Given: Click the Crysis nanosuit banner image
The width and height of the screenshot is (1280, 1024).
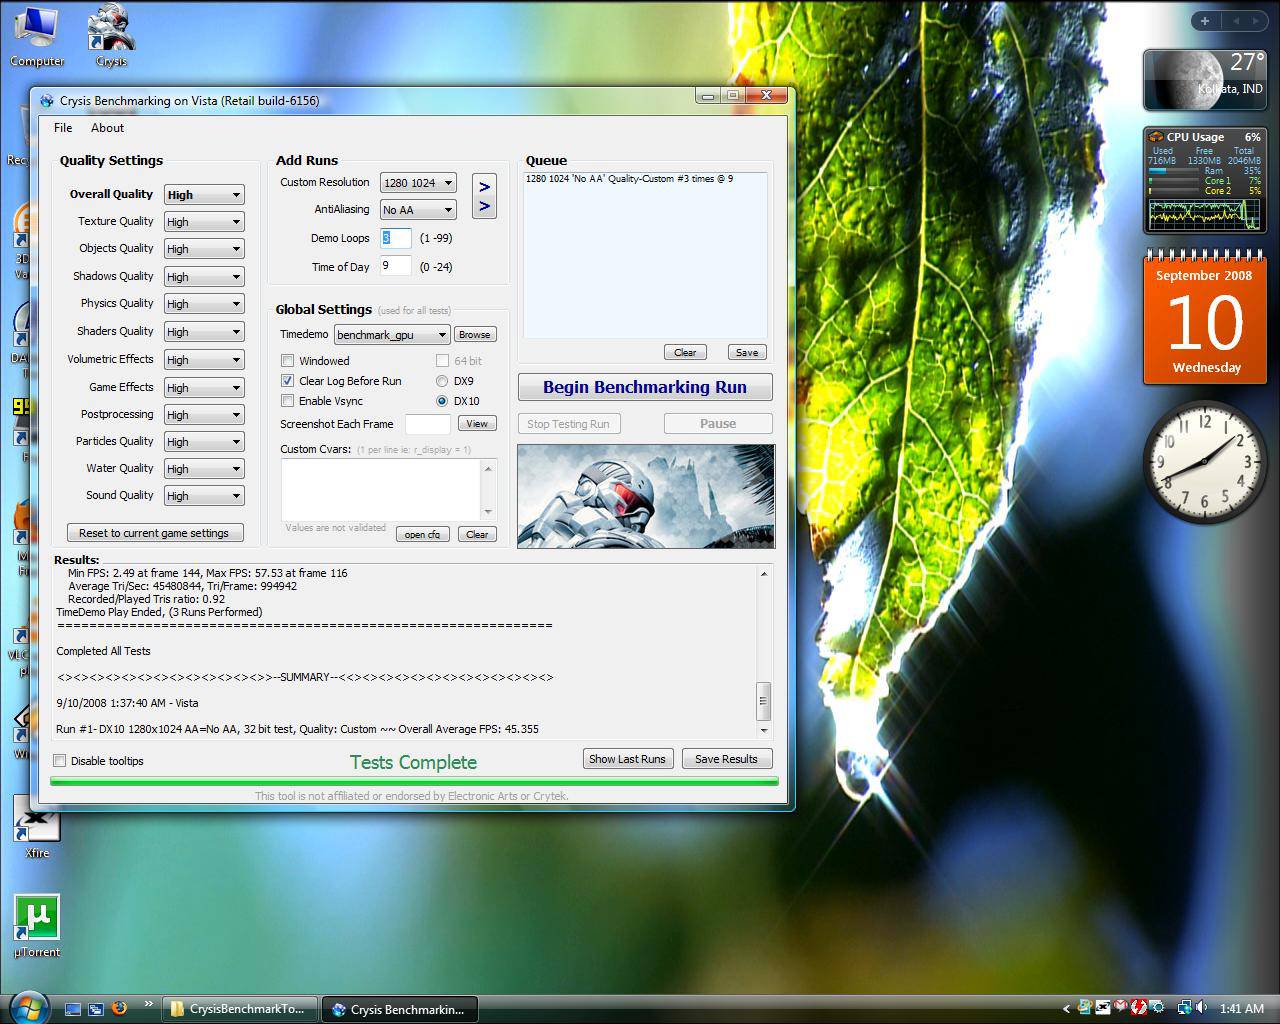Looking at the screenshot, I should click(x=646, y=496).
